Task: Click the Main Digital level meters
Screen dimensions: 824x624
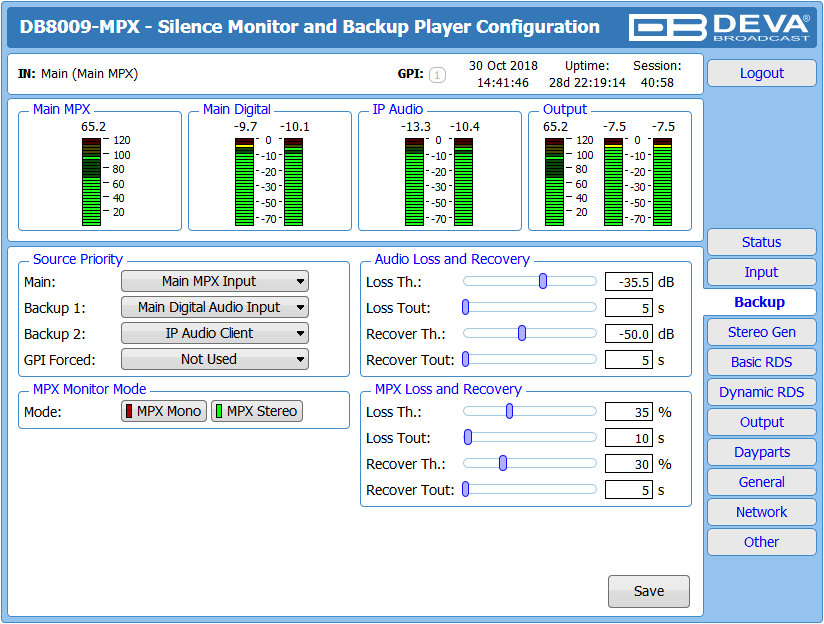Action: (x=269, y=182)
